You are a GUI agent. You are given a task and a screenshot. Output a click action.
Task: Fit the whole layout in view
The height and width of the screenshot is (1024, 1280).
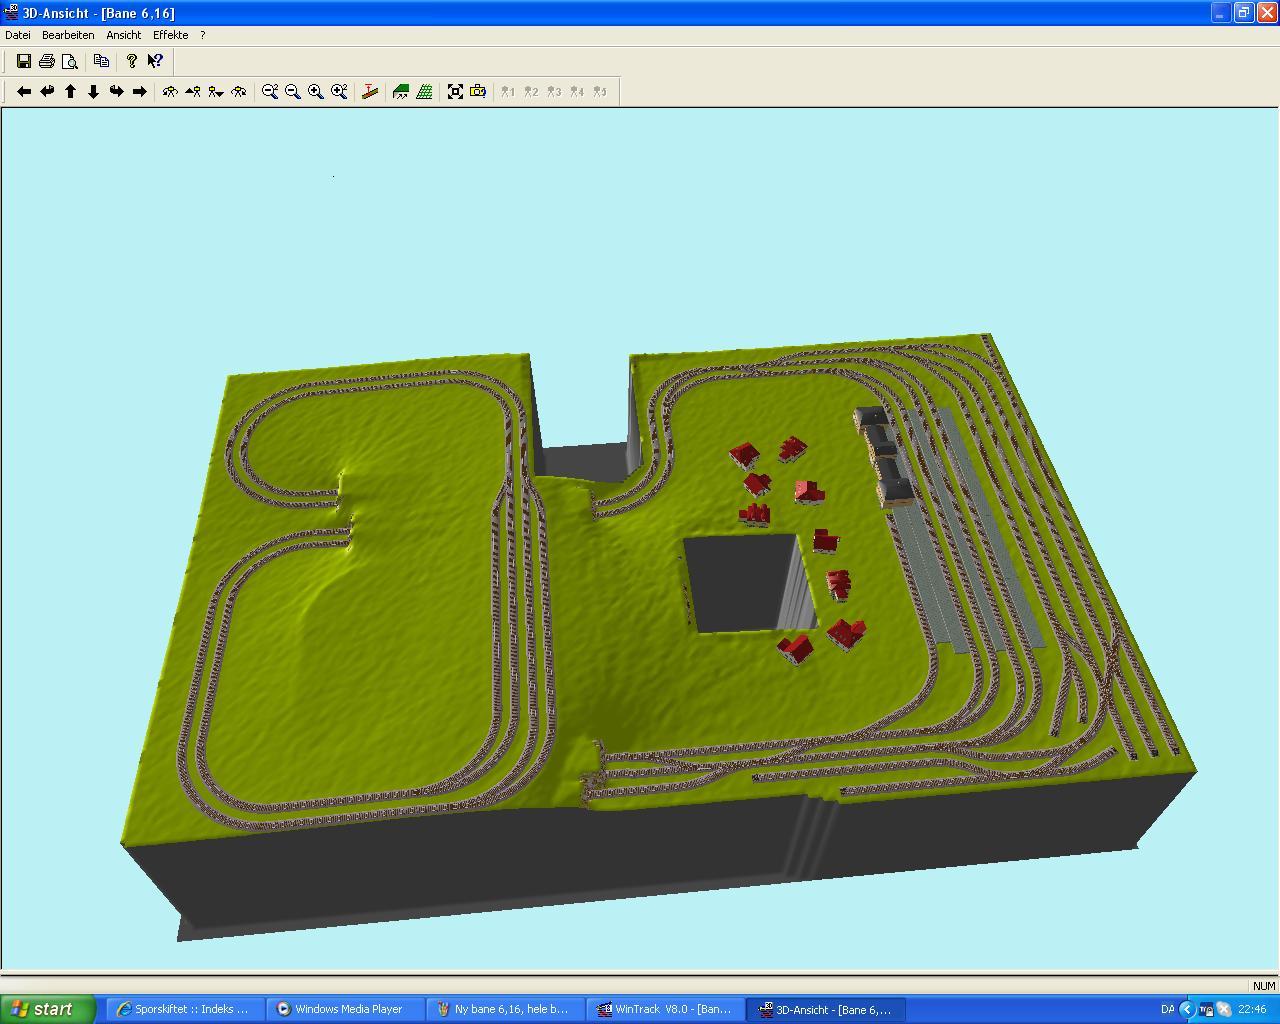tap(455, 91)
